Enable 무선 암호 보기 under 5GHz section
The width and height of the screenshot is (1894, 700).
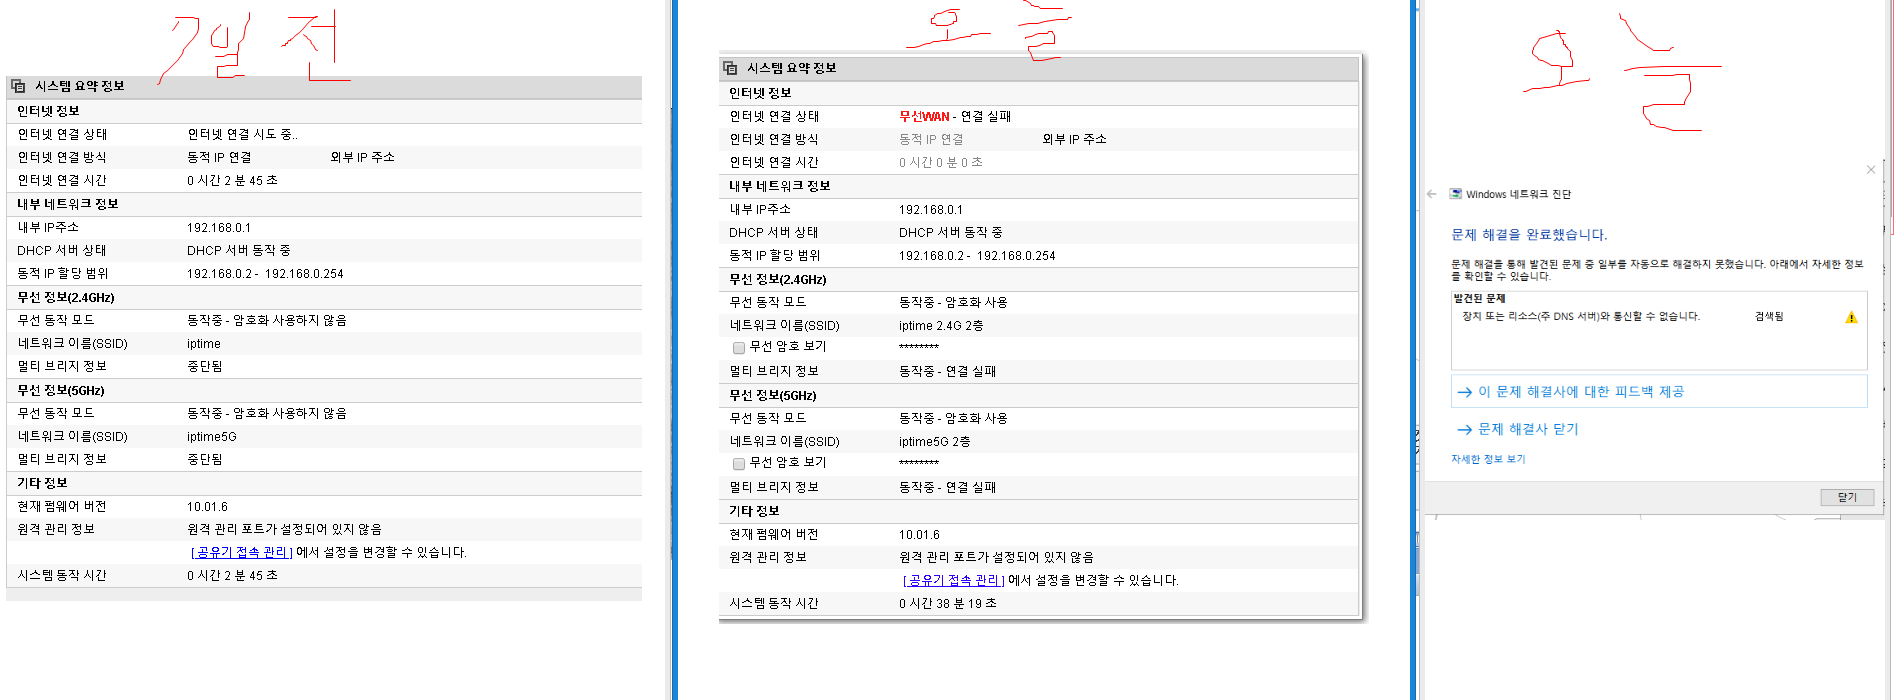pyautogui.click(x=739, y=464)
